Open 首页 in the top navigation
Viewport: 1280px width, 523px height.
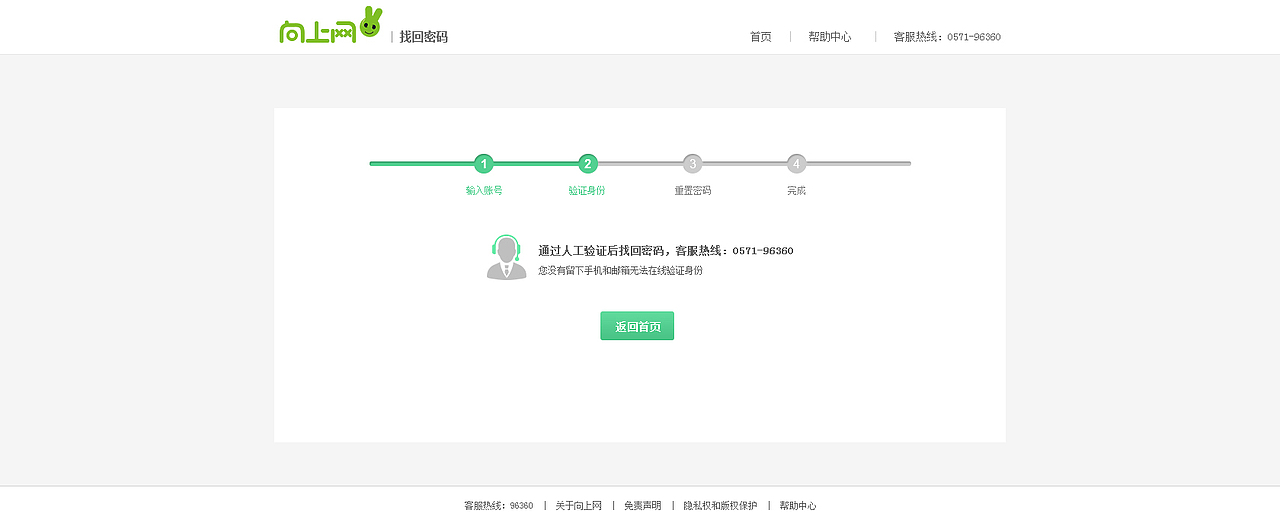761,37
